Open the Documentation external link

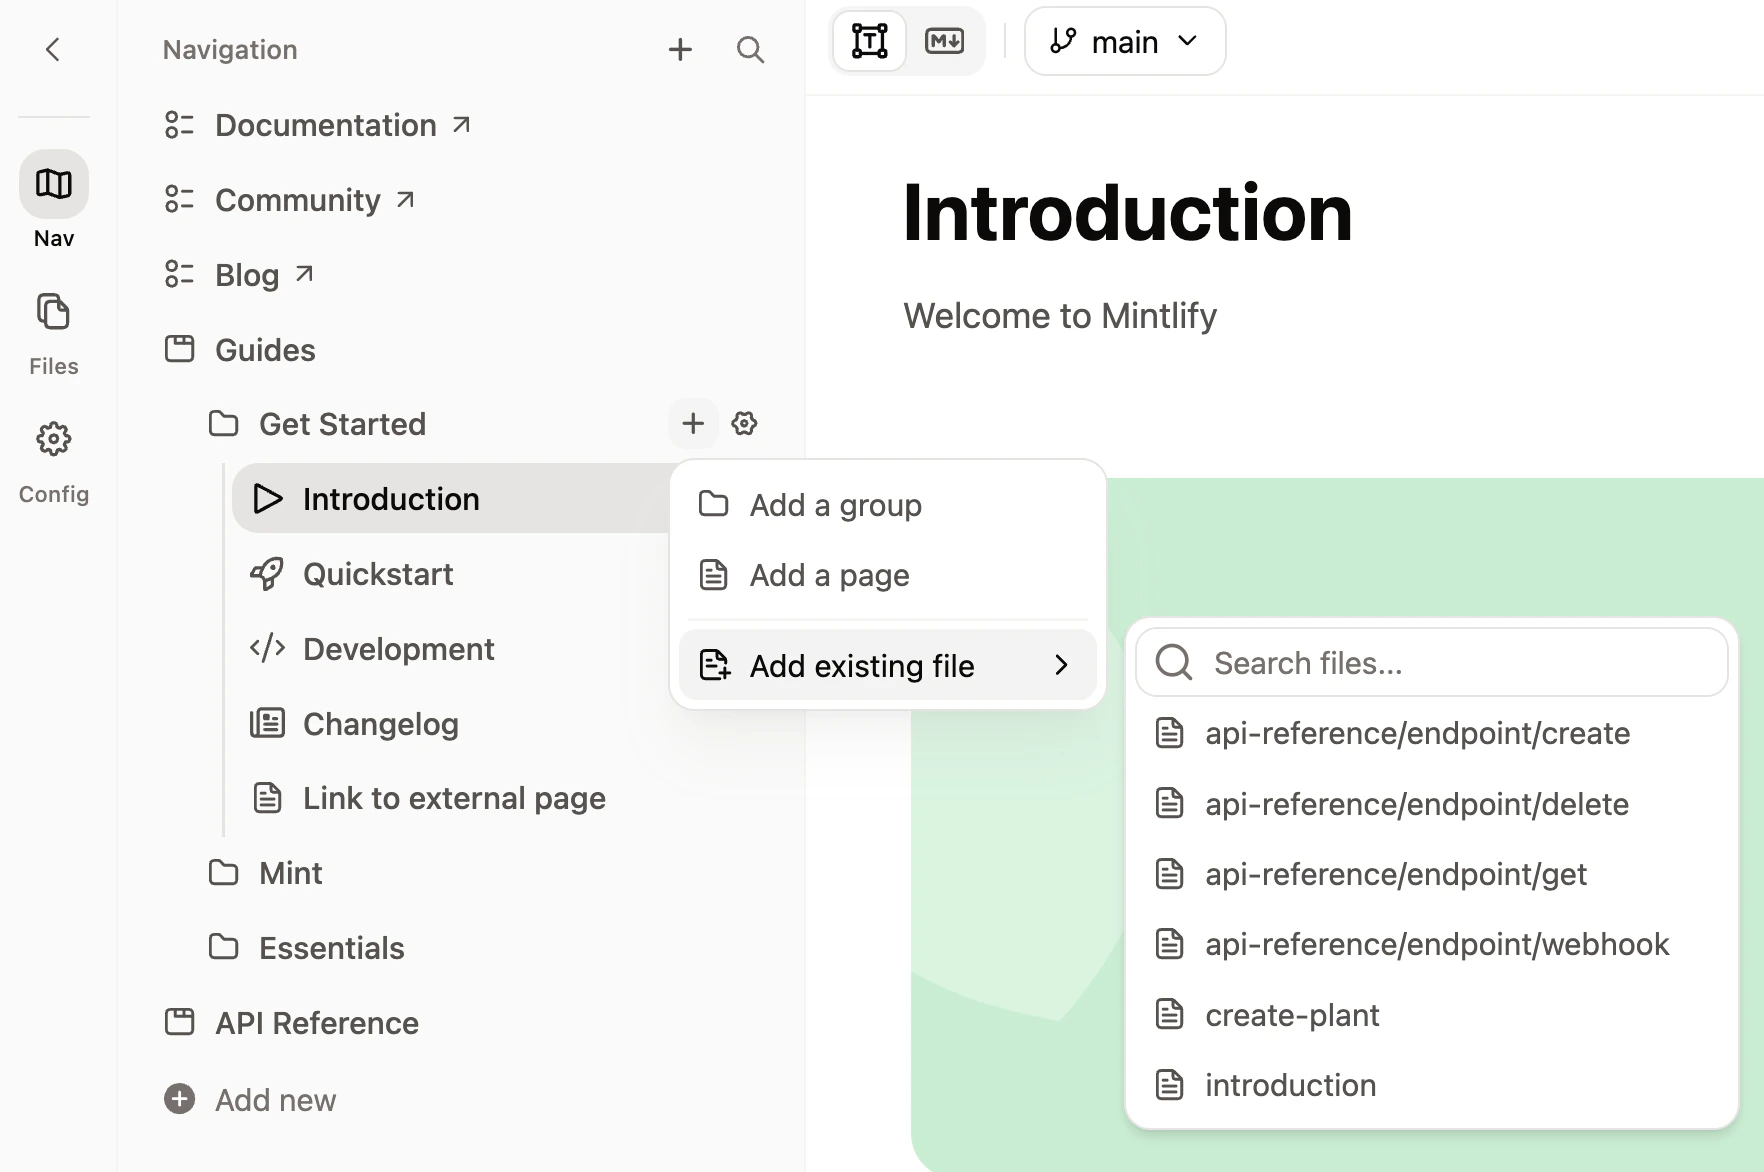pos(324,125)
